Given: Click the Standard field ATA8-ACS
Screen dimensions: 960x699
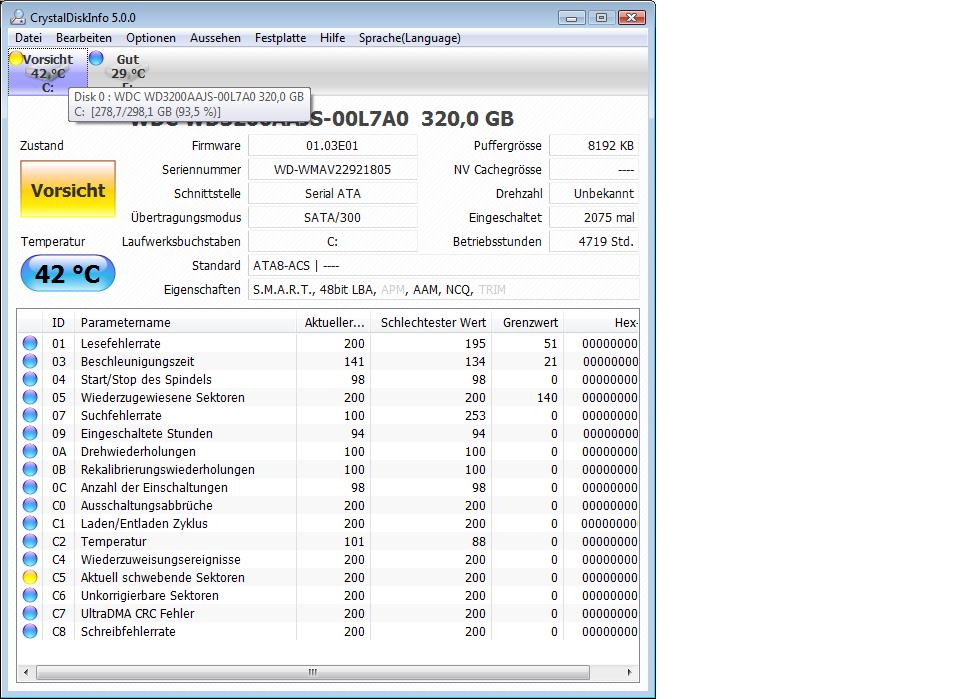Looking at the screenshot, I should pyautogui.click(x=443, y=266).
